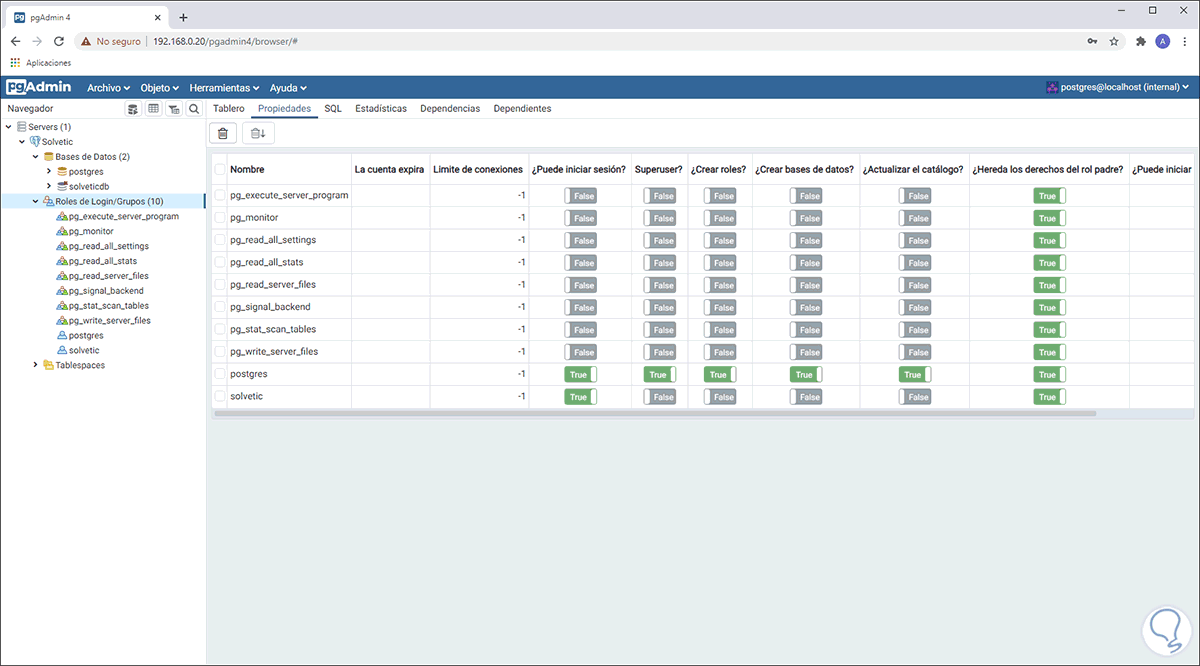Click the Search Objects magnifier icon
The width and height of the screenshot is (1200, 666).
[x=194, y=109]
